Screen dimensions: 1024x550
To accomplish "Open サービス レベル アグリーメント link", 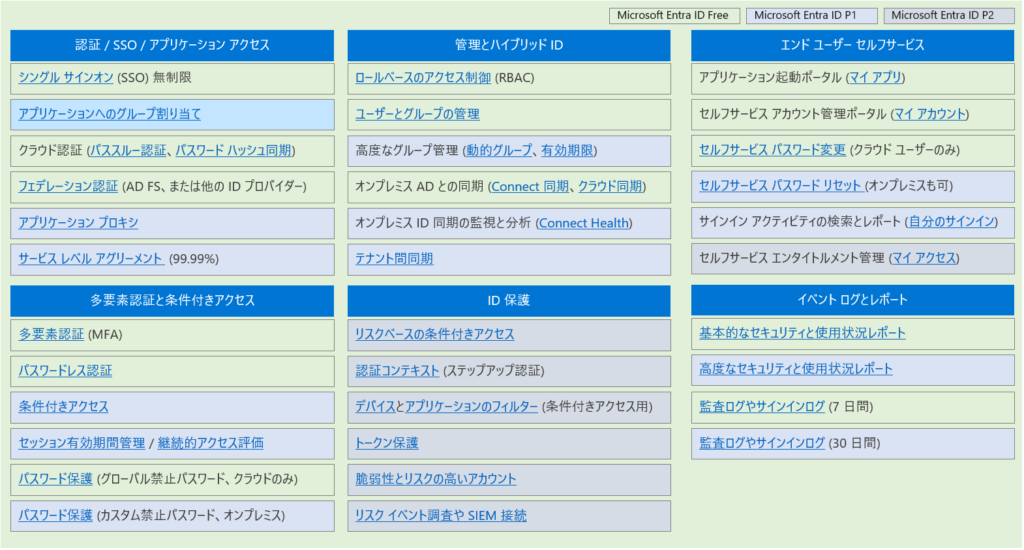I will (91, 259).
